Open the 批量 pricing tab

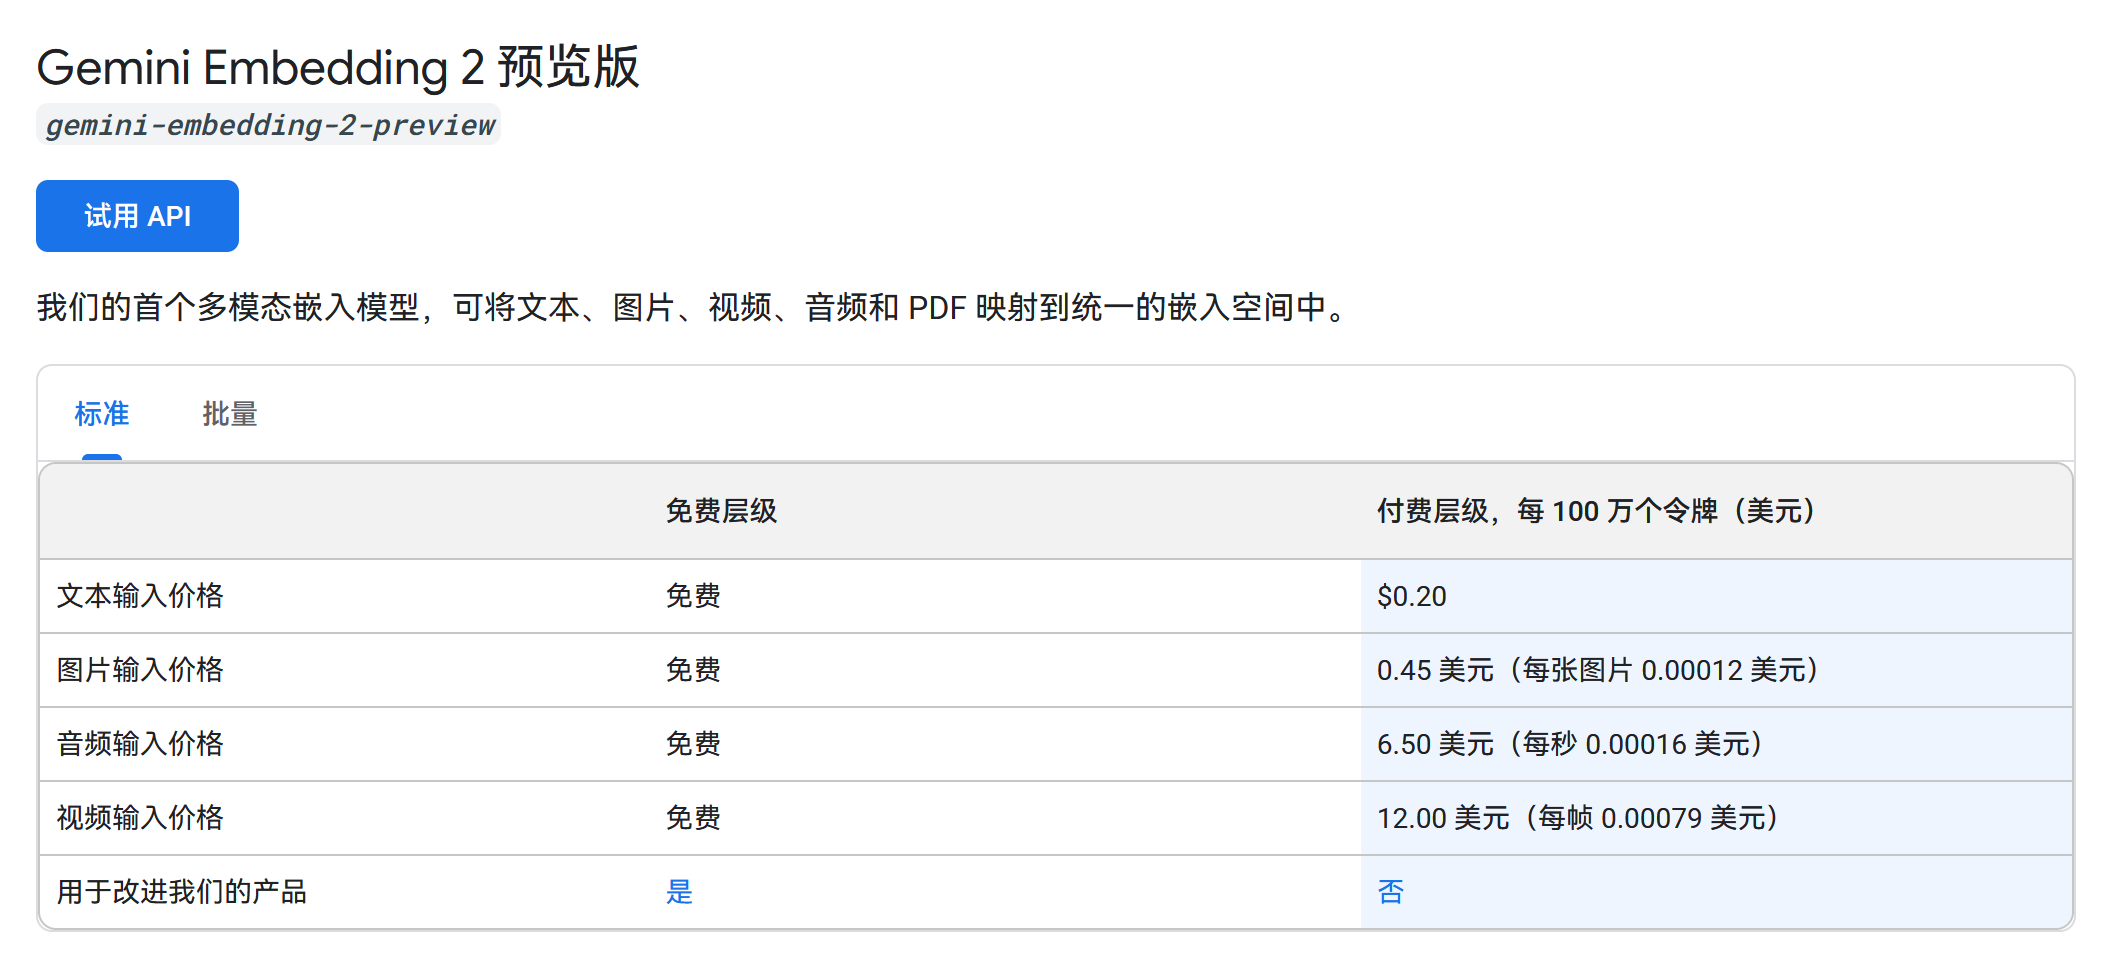[229, 414]
